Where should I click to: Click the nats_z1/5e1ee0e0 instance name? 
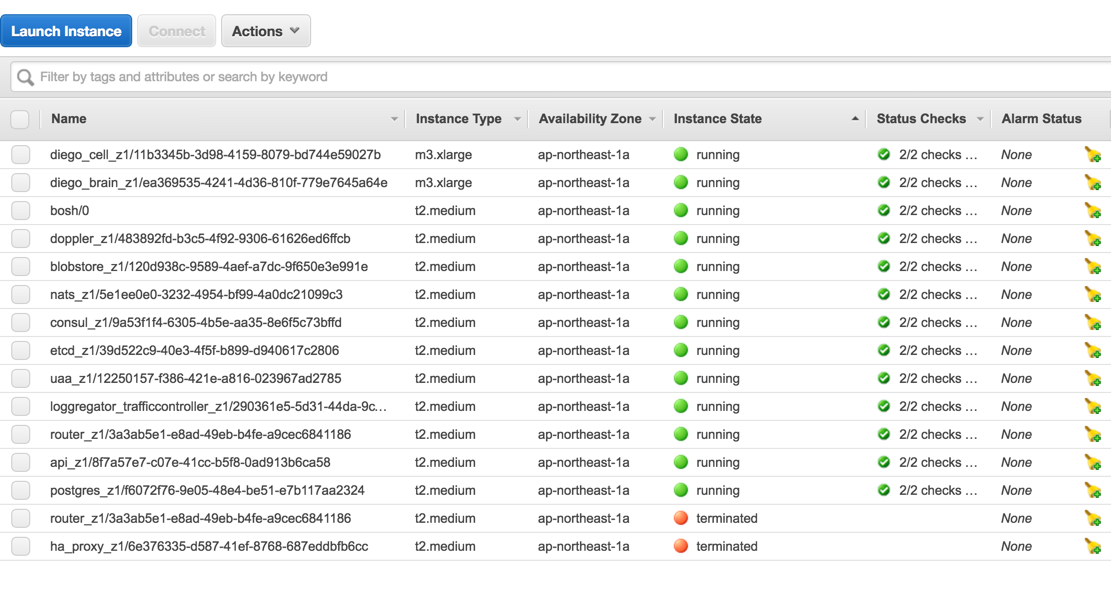pos(196,295)
